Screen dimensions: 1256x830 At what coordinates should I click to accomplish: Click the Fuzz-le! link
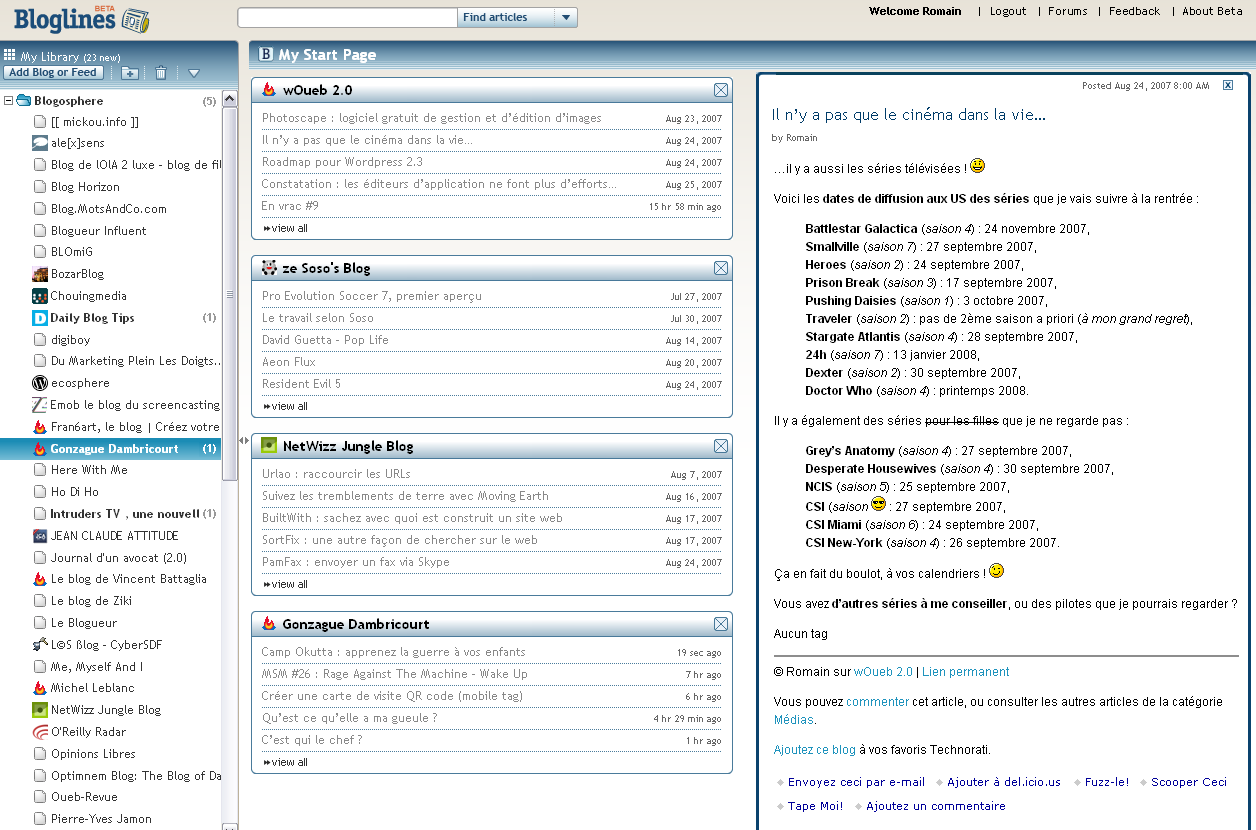1107,782
